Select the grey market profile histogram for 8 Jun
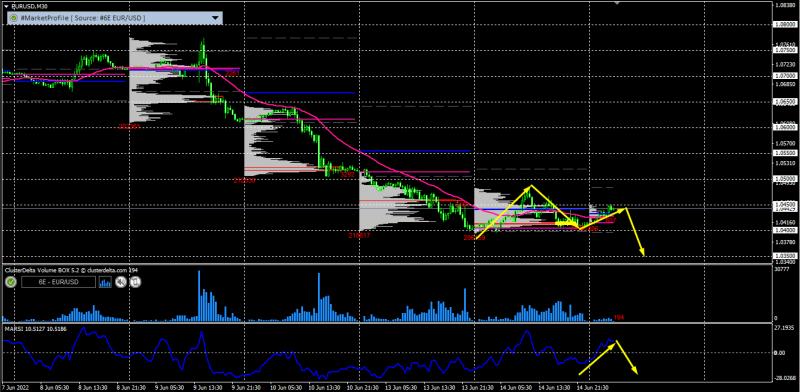This screenshot has height=392, width=800. (x=153, y=80)
